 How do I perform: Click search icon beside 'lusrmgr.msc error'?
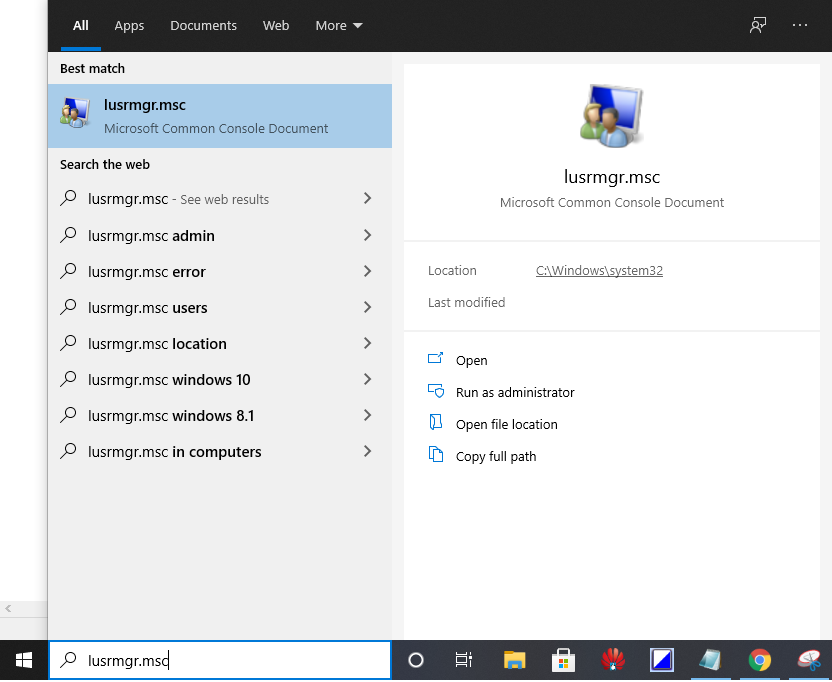coord(68,271)
